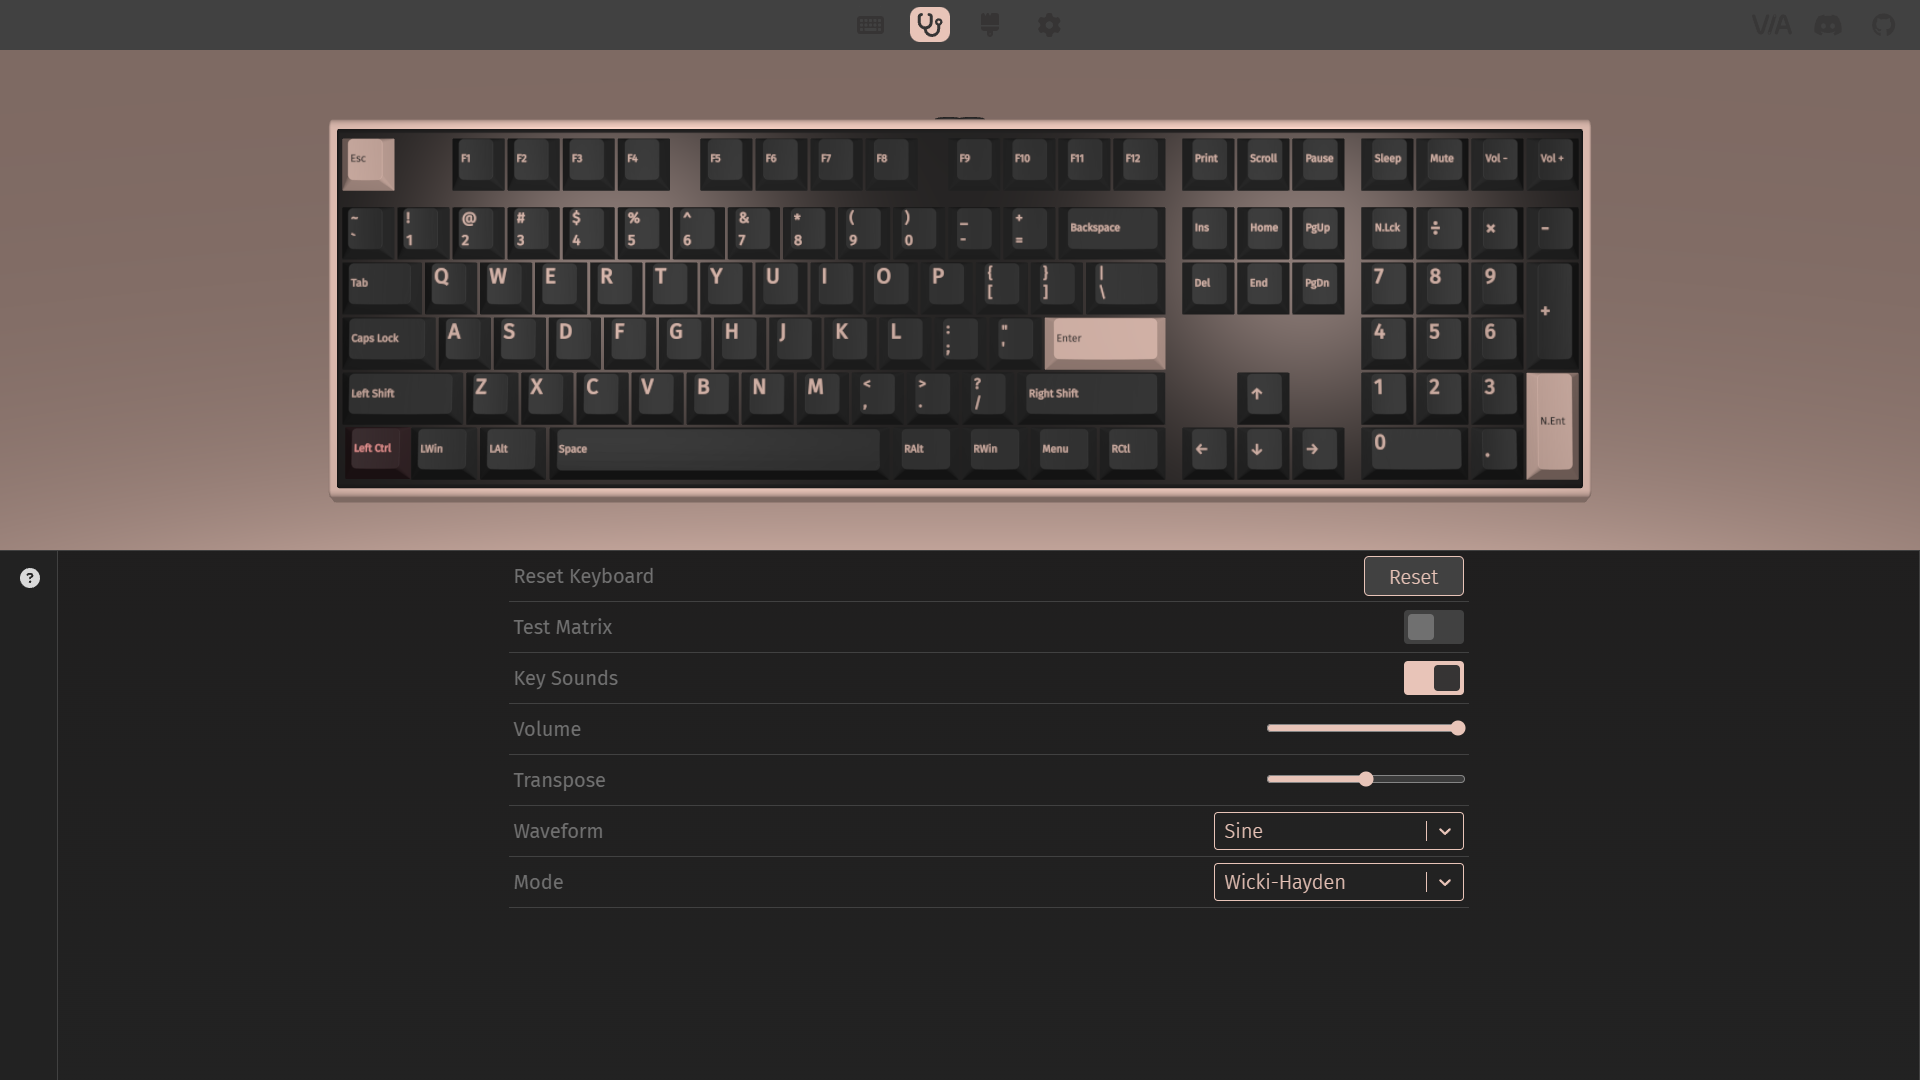Expand the Mode dropdown showing Wicki-Hayden

click(1320, 882)
